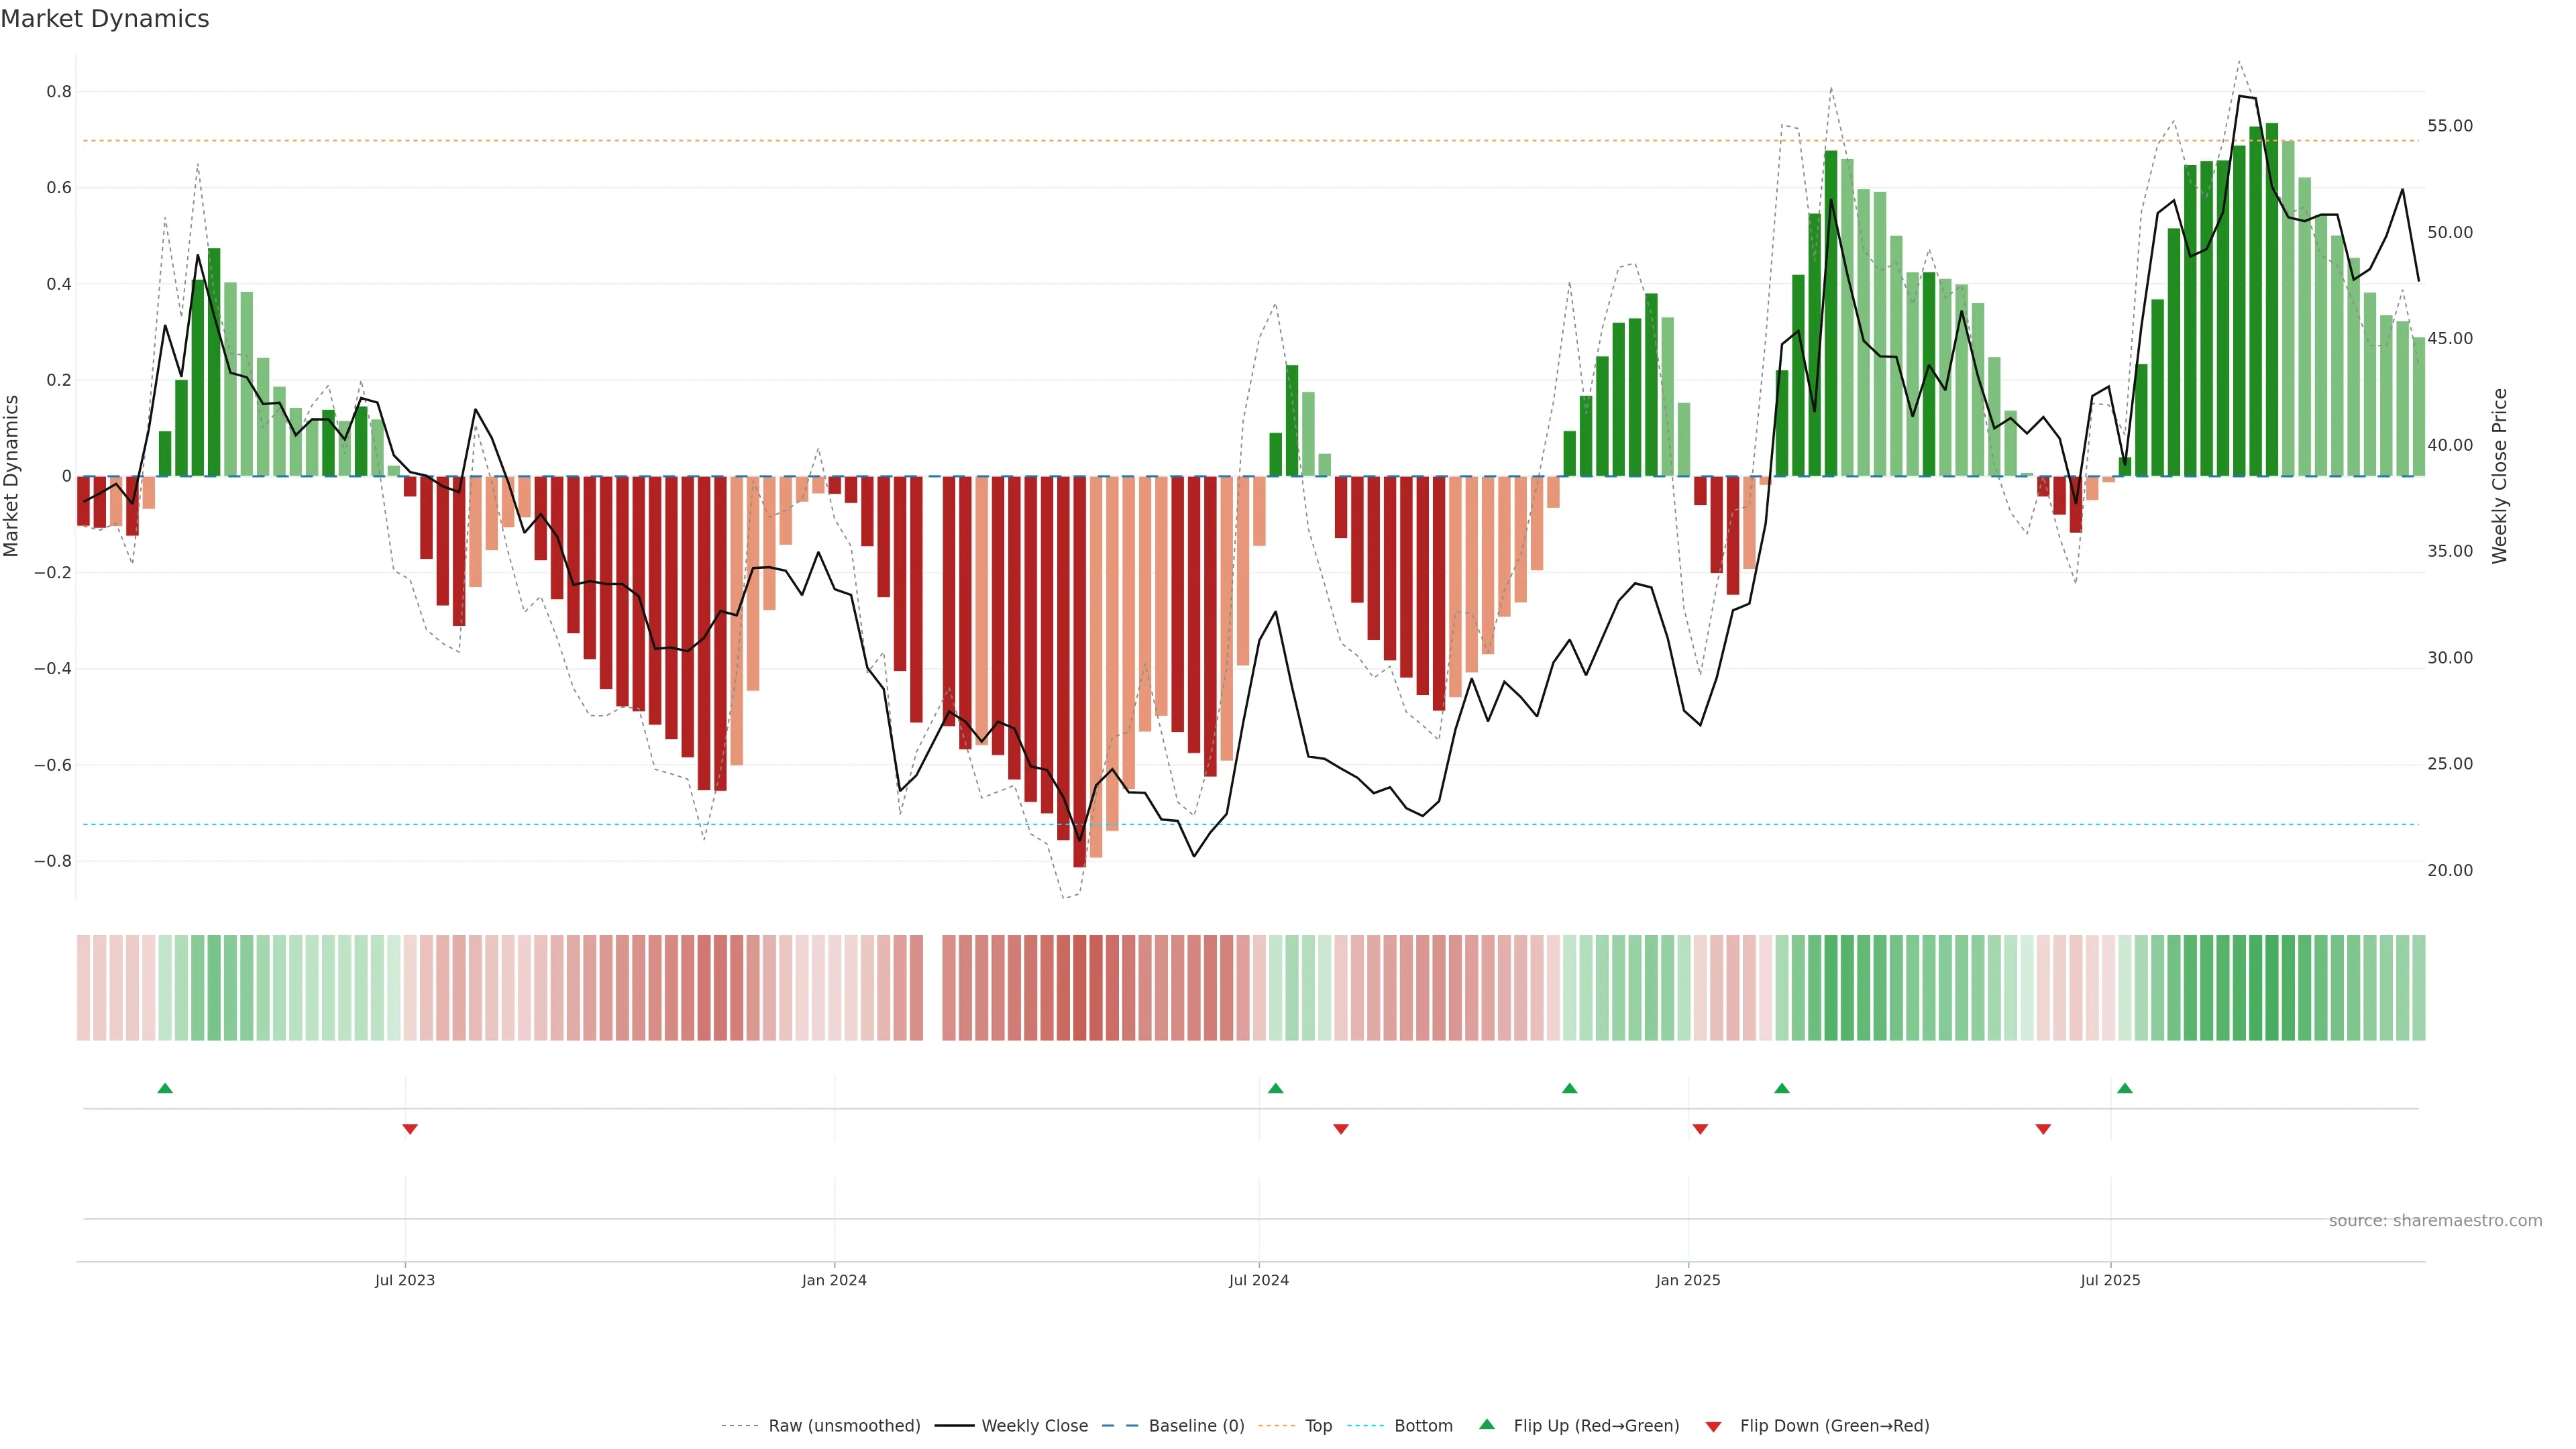The width and height of the screenshot is (2576, 1449).
Task: Click the Market Dynamics y-axis title
Action: click(12, 476)
